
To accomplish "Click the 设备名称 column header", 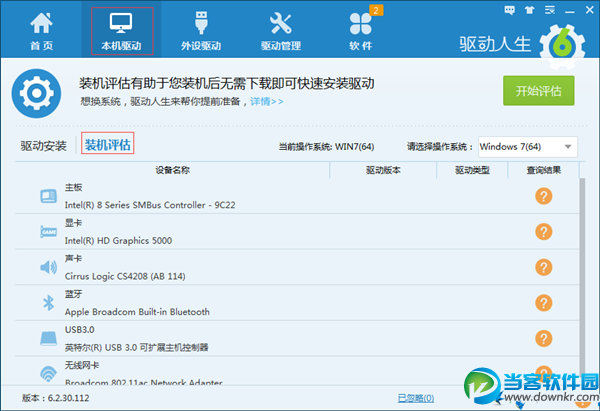I will point(173,170).
